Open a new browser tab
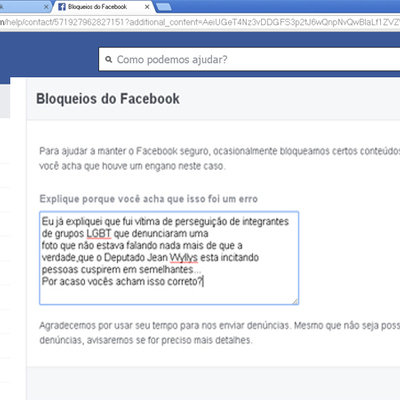400x400 pixels. coord(164,7)
